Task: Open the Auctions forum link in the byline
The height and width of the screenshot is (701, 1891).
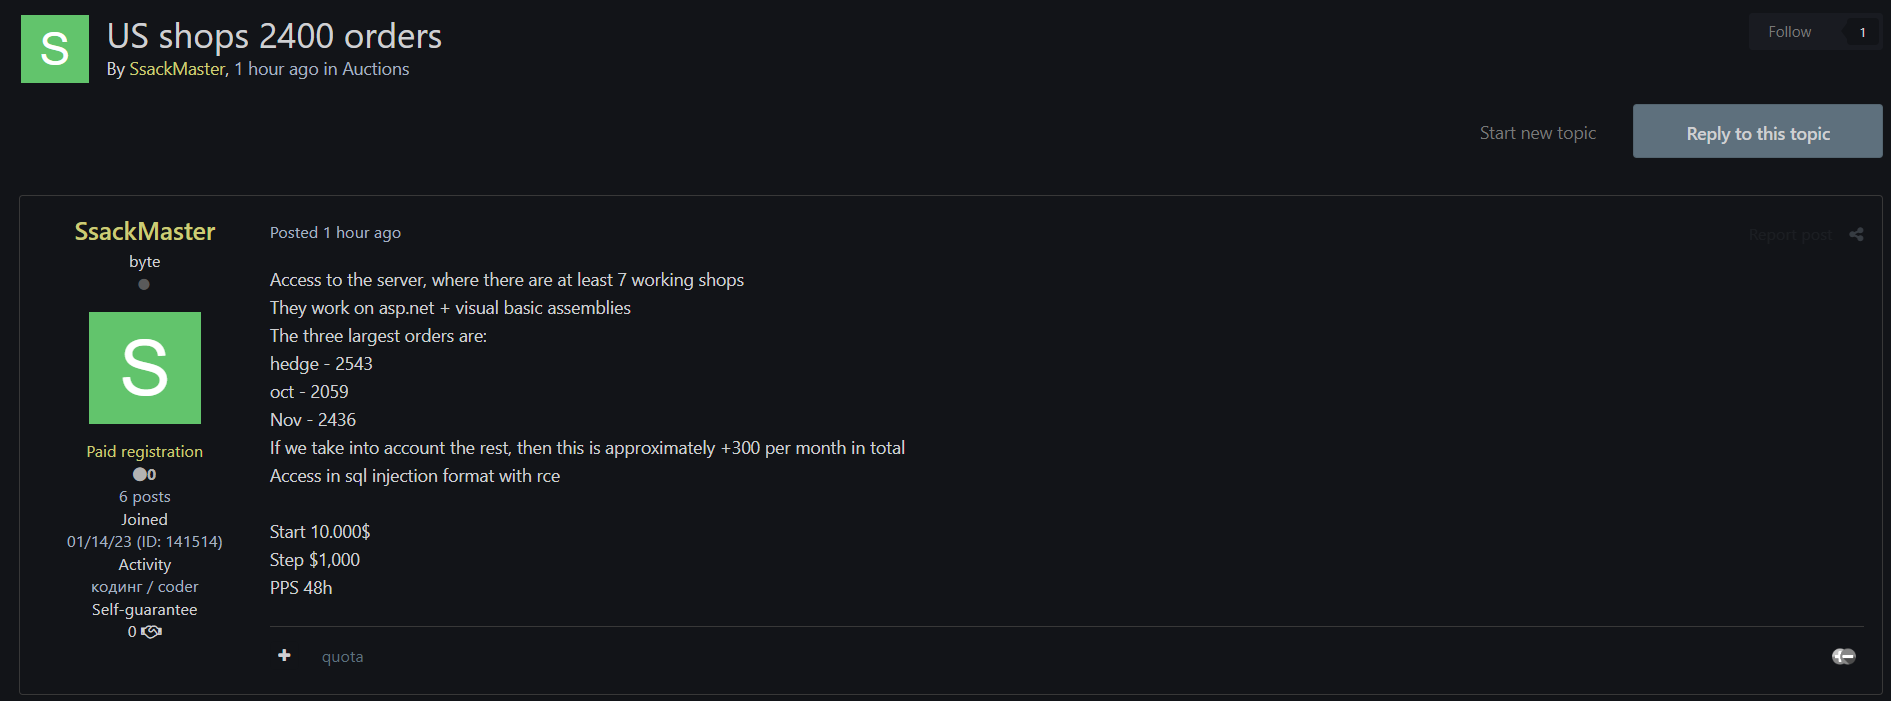Action: 375,69
